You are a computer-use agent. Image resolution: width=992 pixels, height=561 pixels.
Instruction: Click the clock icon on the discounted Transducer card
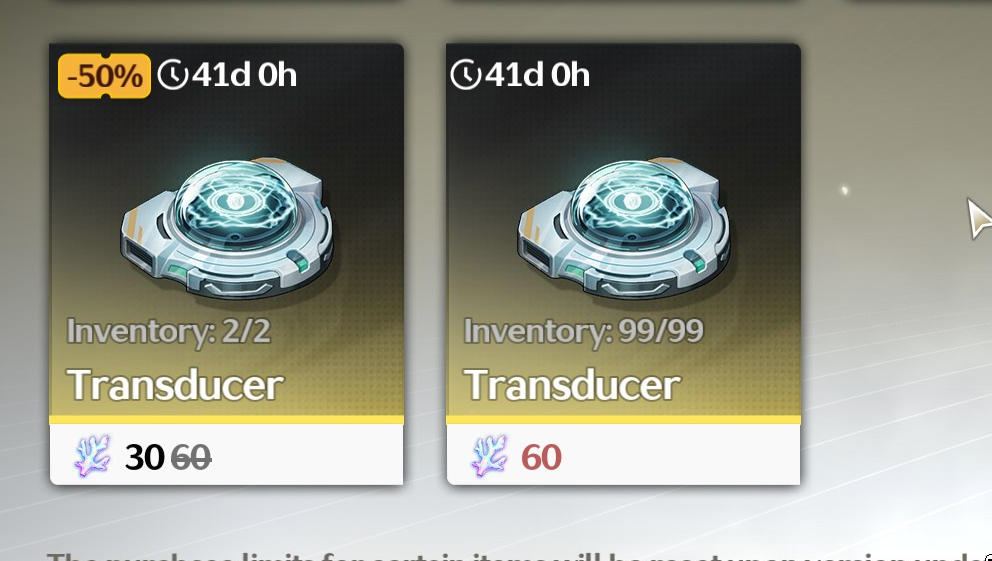[173, 75]
